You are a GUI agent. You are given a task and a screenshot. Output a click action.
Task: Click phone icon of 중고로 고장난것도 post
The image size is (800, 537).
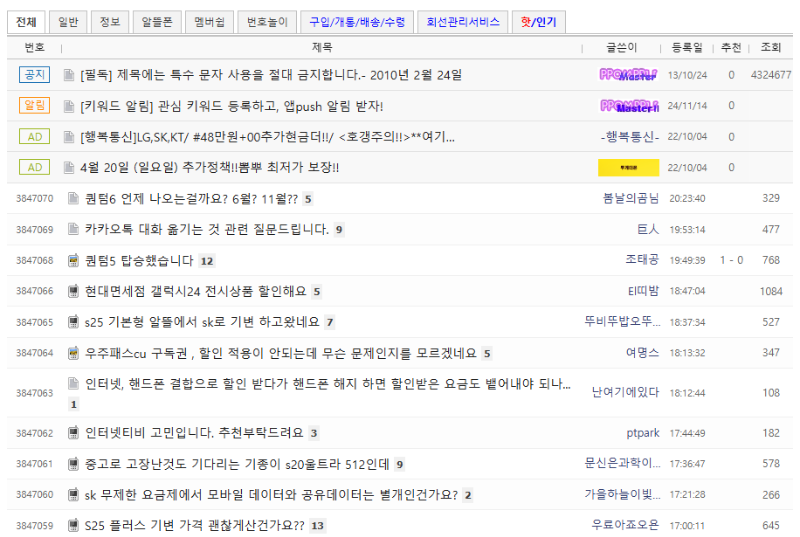pyautogui.click(x=73, y=464)
